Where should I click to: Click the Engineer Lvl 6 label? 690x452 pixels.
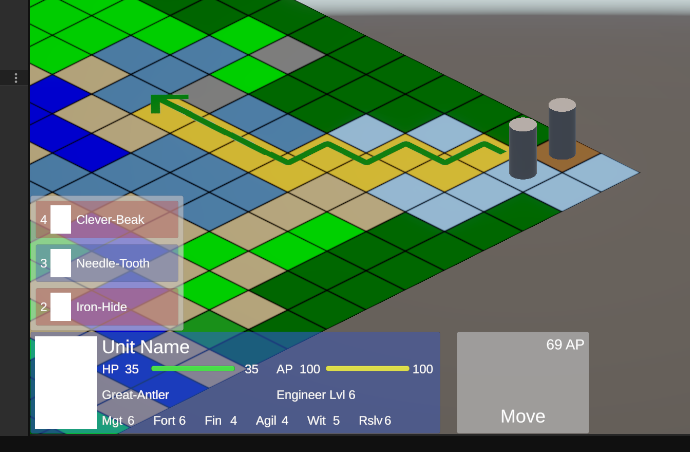point(316,395)
